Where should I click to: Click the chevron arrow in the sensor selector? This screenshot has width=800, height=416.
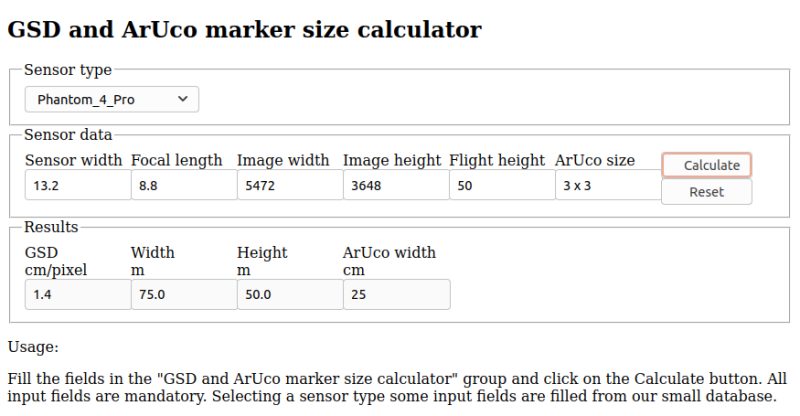[x=183, y=99]
